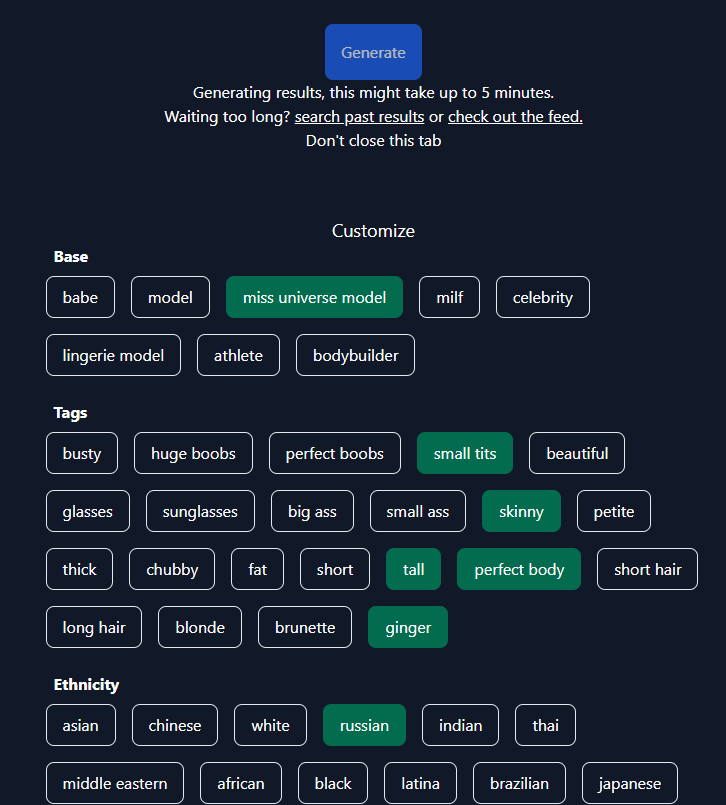
Task: Select the athlete base option
Action: tap(238, 355)
